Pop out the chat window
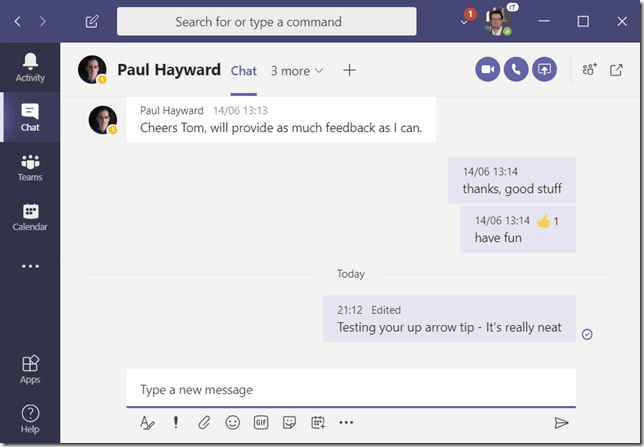 616,70
